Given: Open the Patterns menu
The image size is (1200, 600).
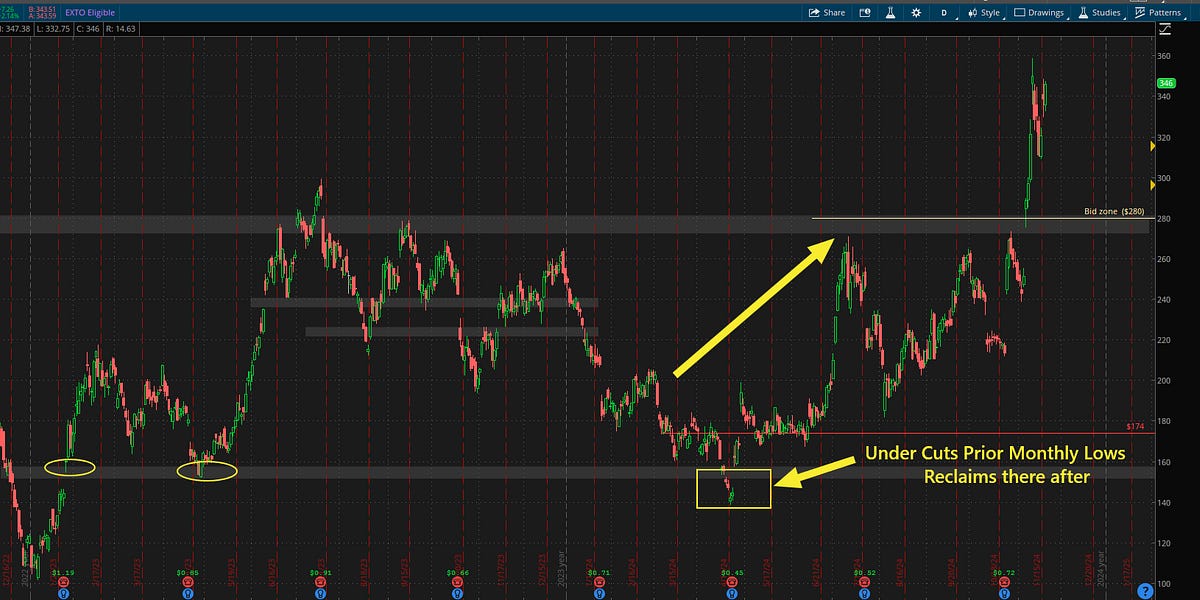Looking at the screenshot, I should pos(1164,12).
